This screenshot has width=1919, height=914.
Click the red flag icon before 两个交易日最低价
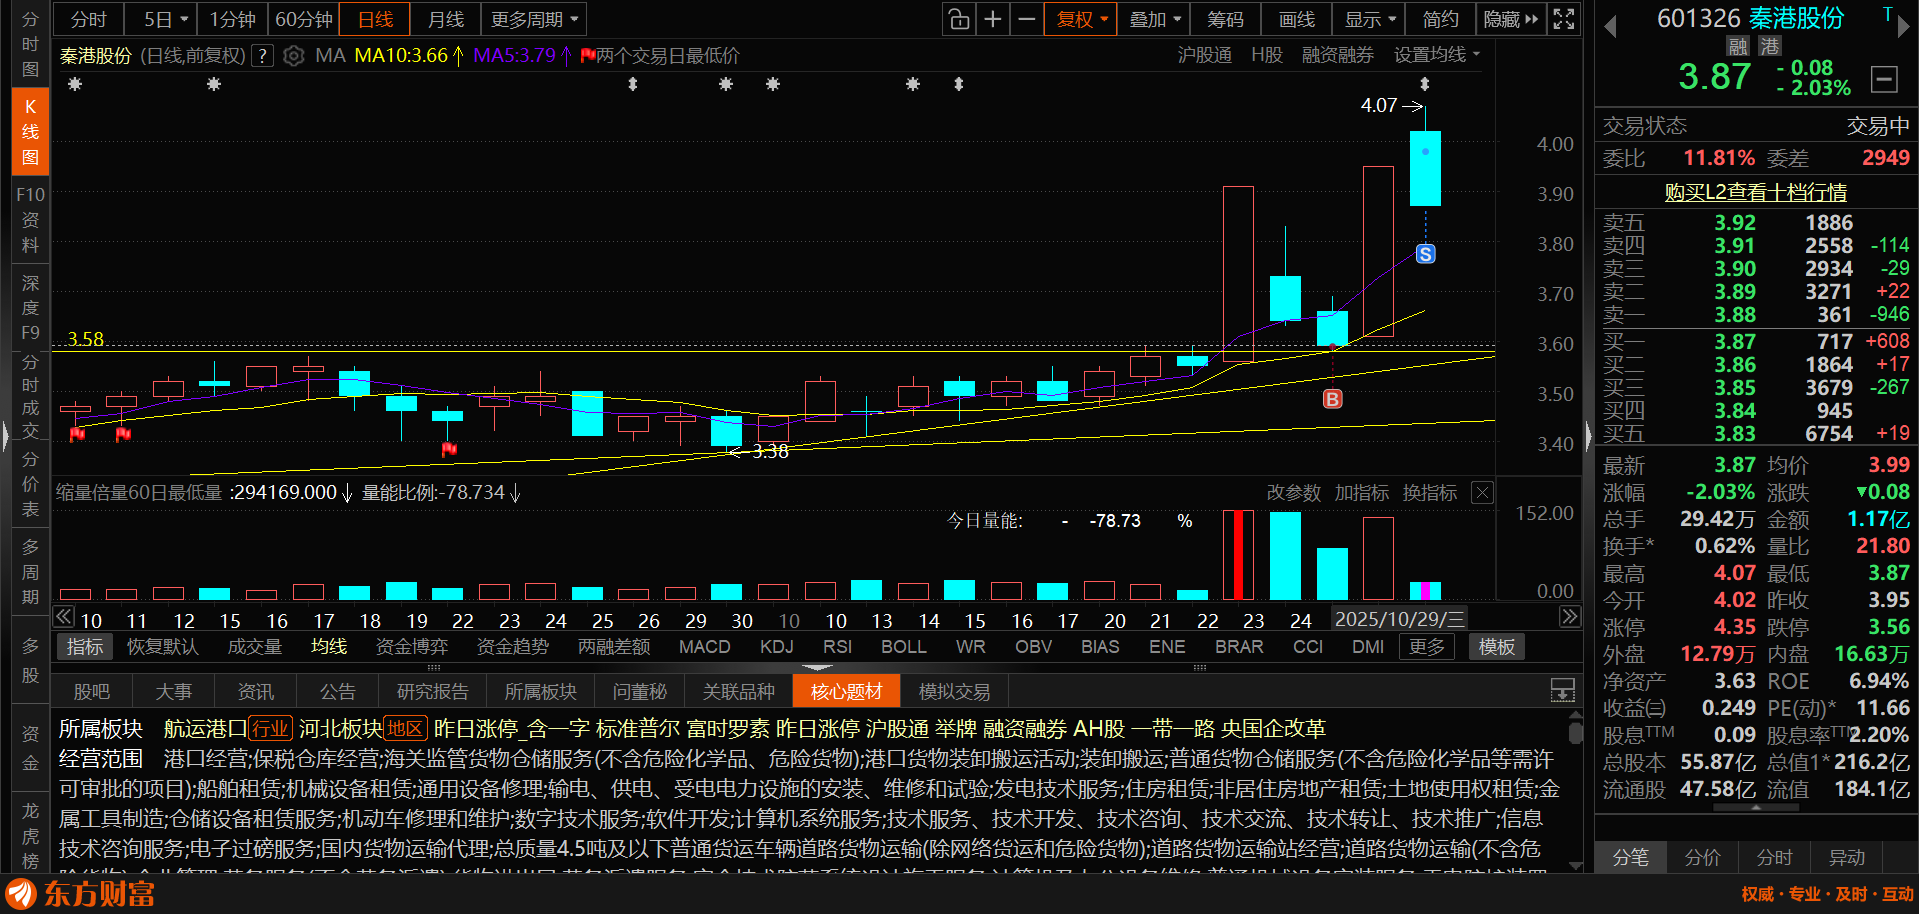coord(587,56)
